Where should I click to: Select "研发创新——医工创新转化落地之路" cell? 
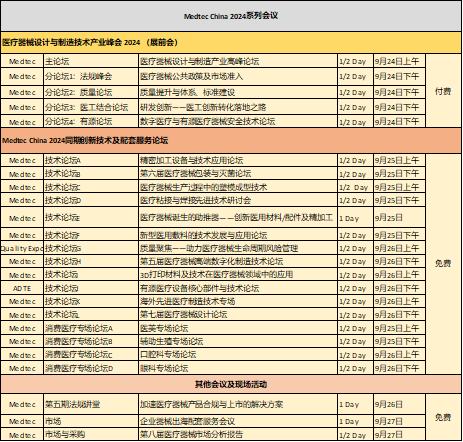coord(238,107)
